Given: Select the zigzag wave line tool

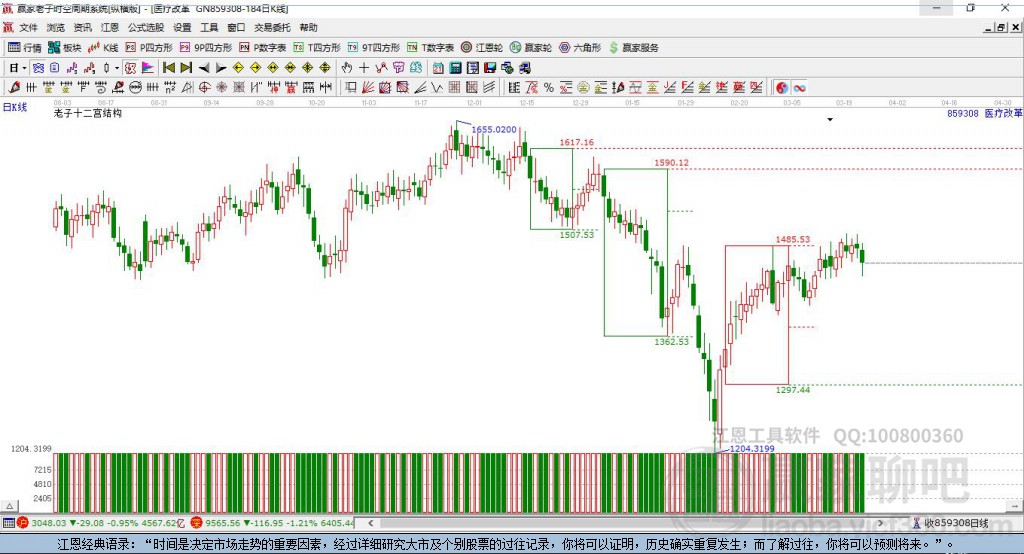Looking at the screenshot, I should click(437, 88).
